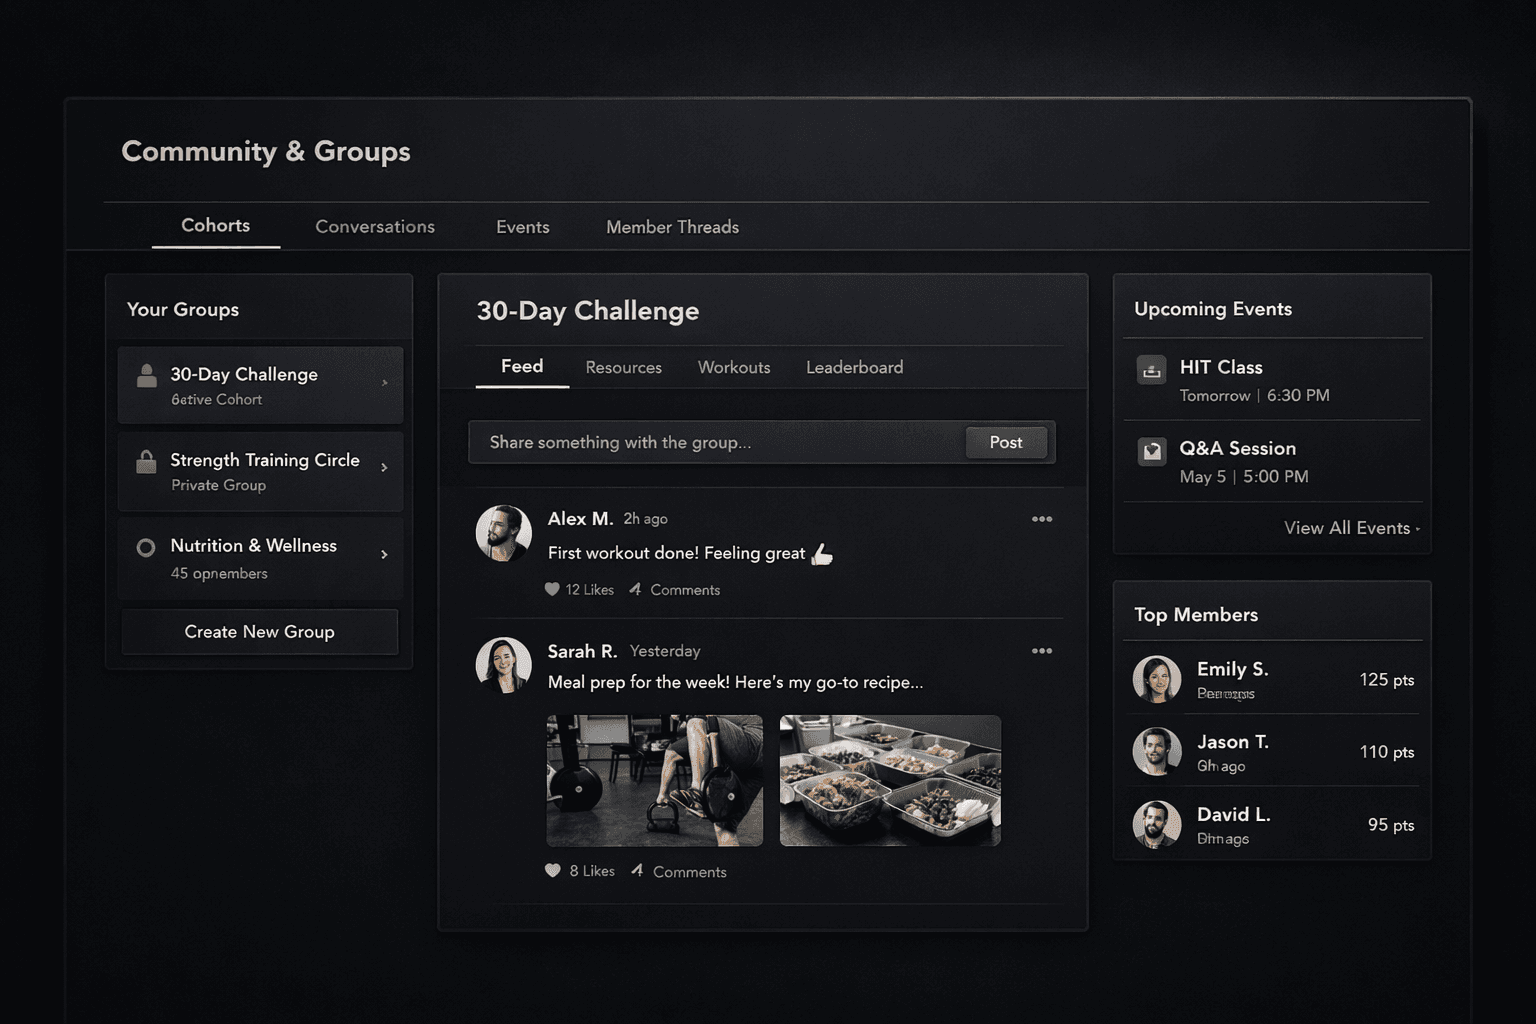Viewport: 1536px width, 1024px height.
Task: Click the Nutrition & Wellness circle icon
Action: click(146, 547)
